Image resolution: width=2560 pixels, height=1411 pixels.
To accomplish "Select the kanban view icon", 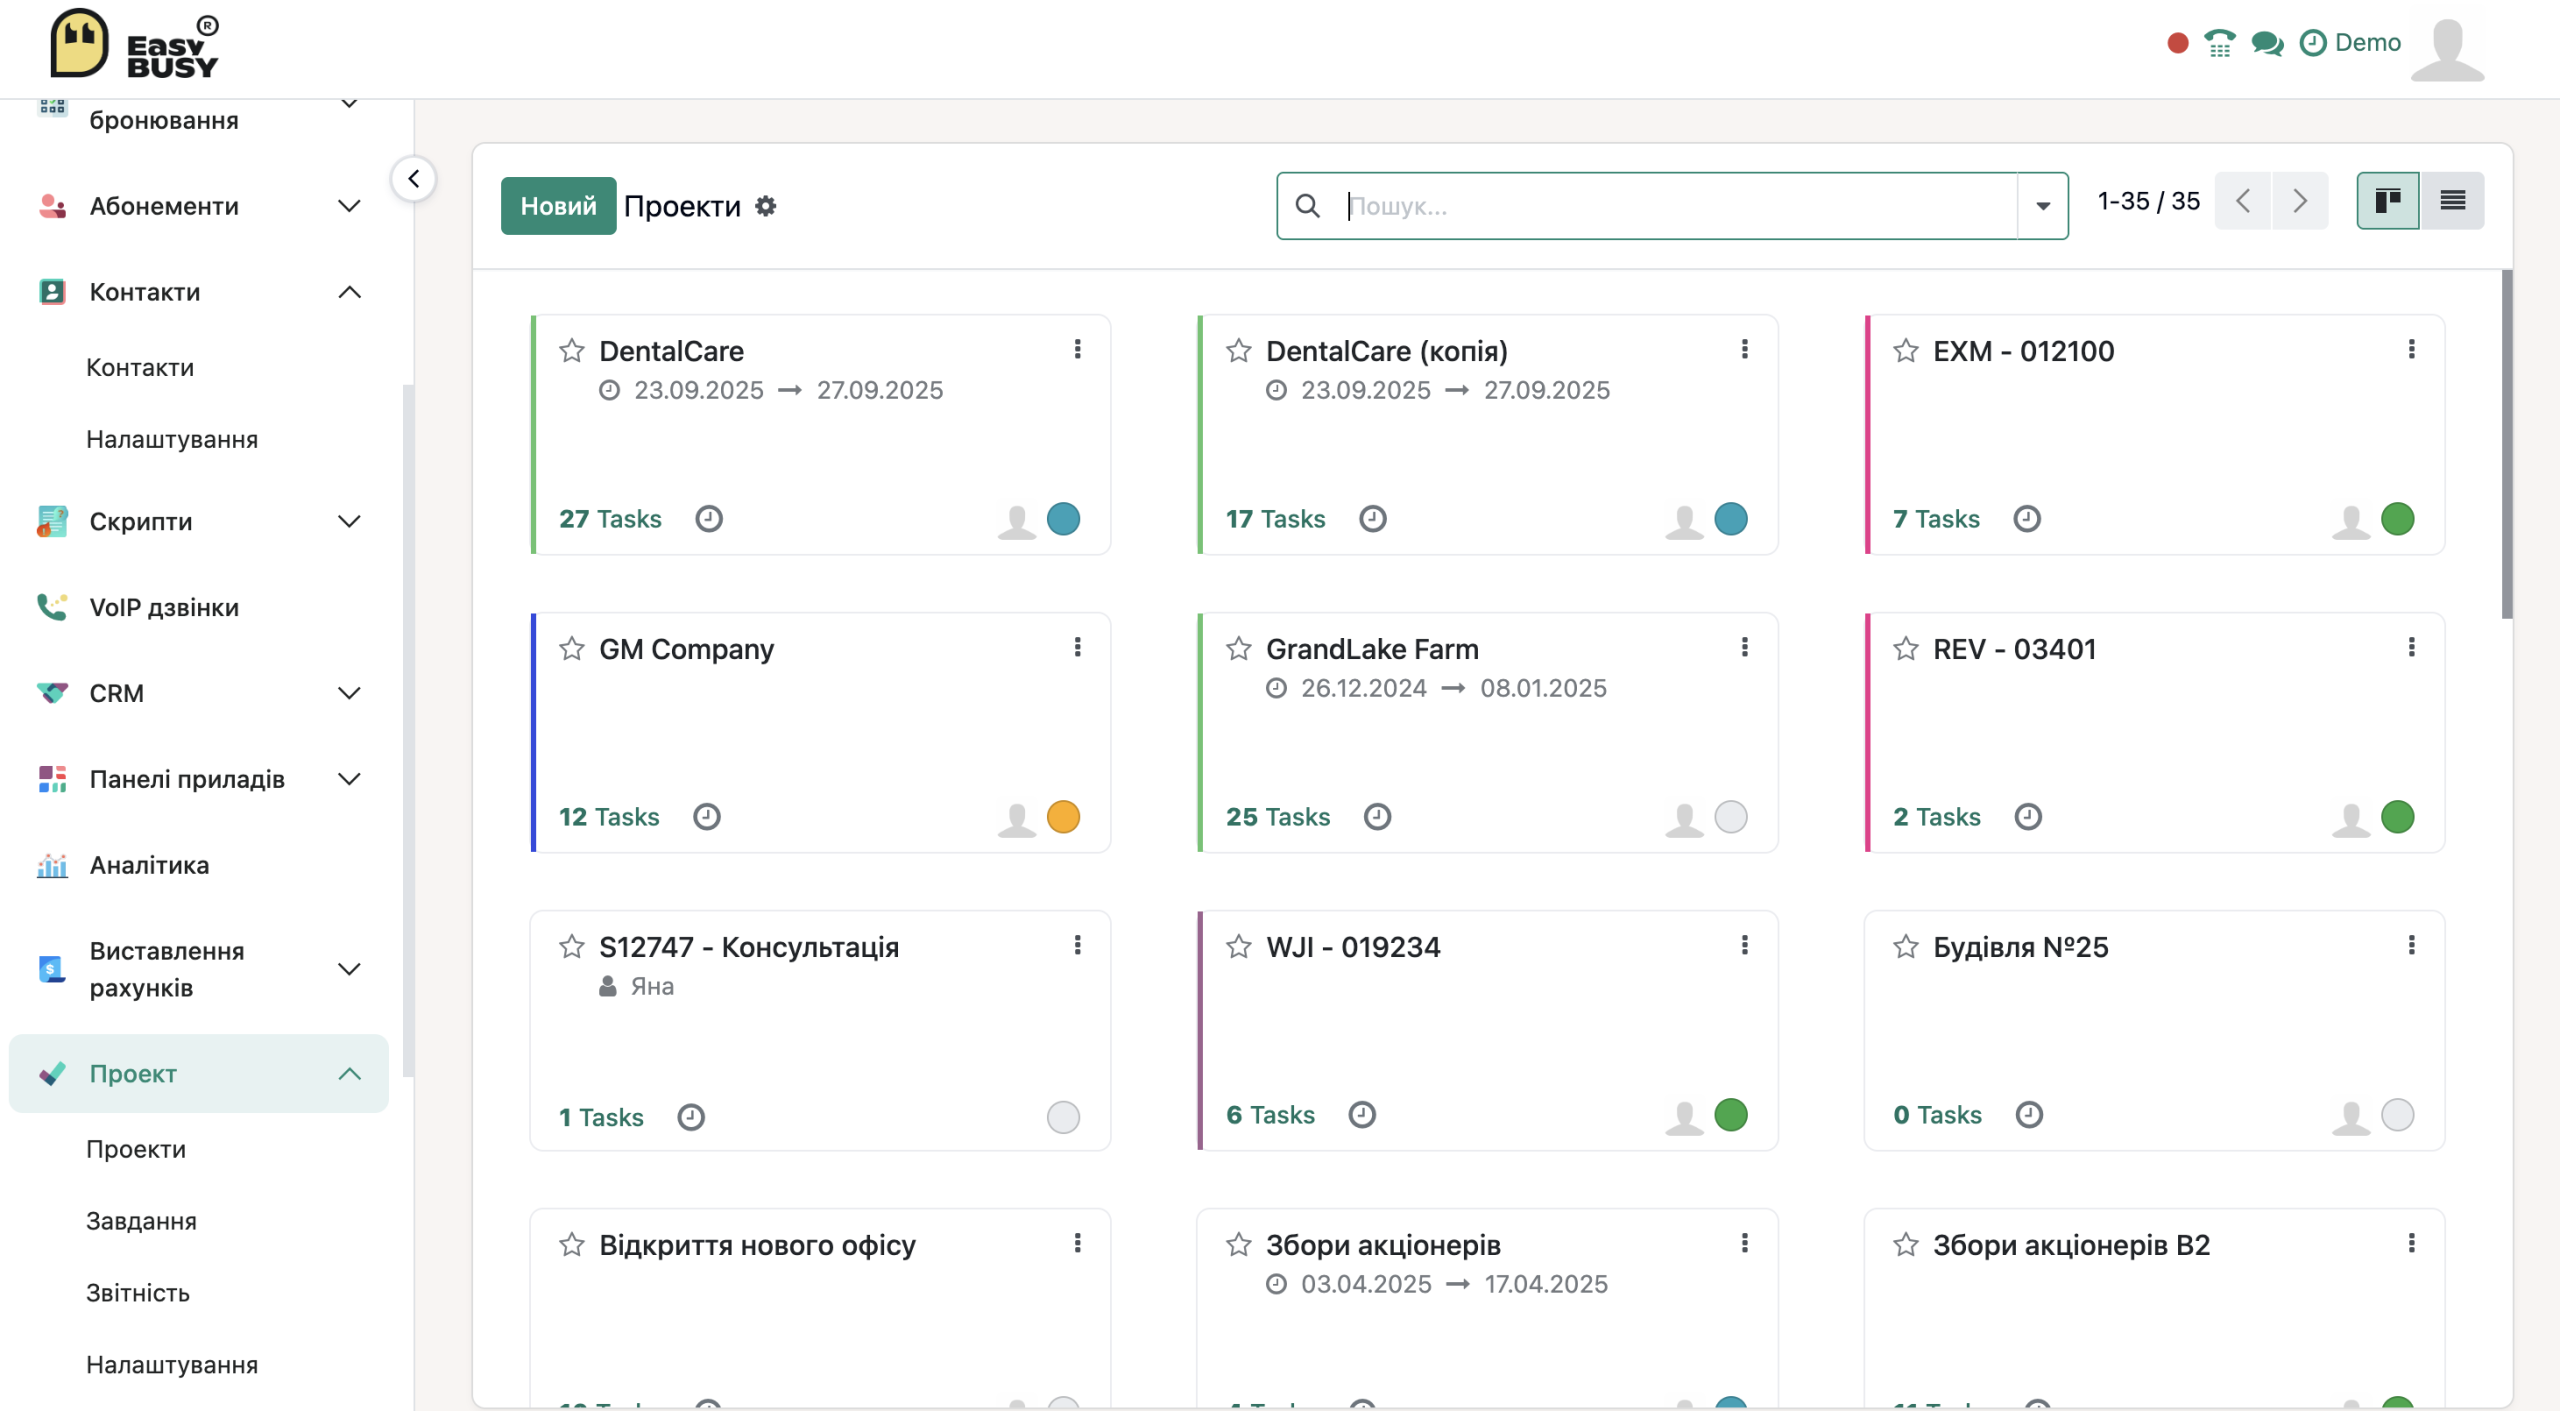I will coord(2388,201).
